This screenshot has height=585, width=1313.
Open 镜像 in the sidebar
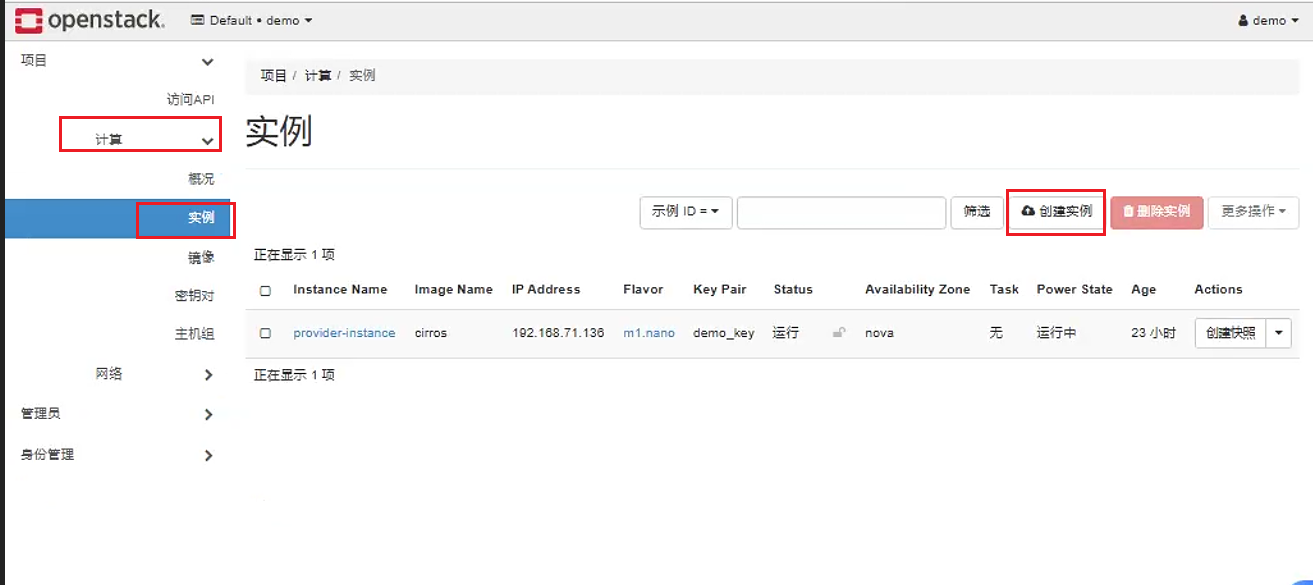[201, 257]
